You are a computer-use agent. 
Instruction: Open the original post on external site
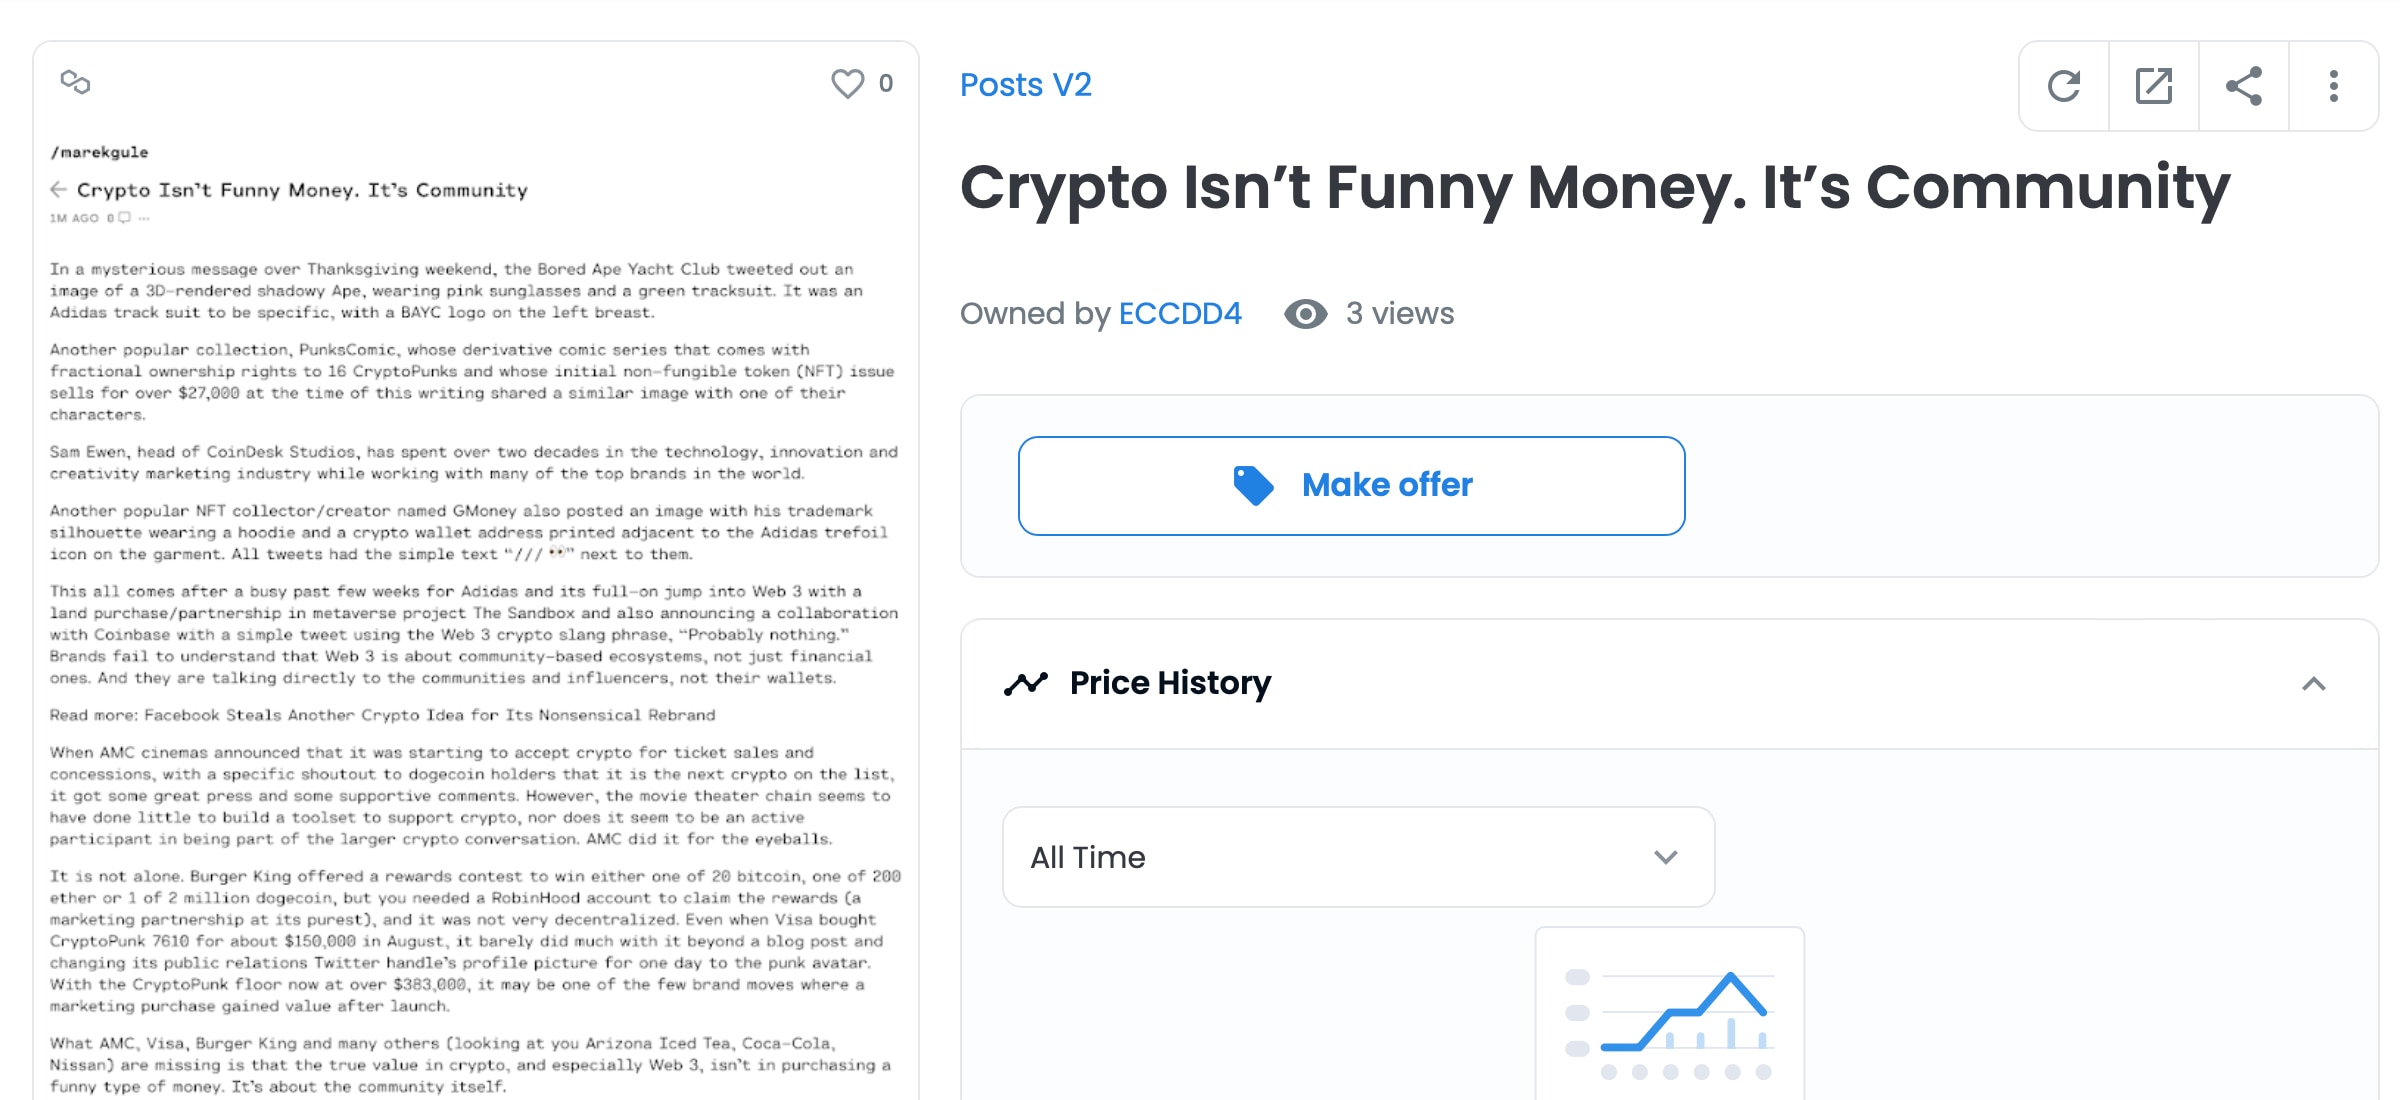(x=2154, y=86)
